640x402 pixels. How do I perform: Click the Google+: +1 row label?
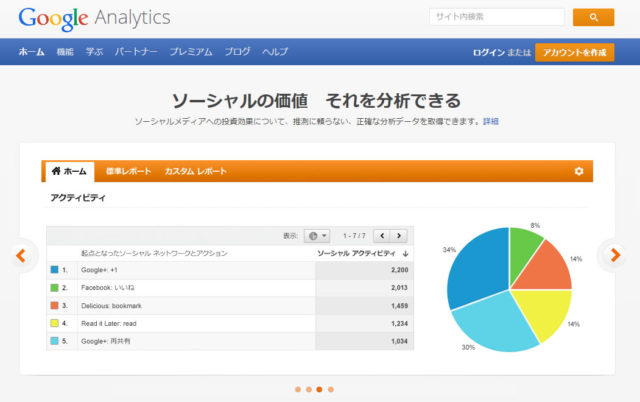[x=99, y=270]
